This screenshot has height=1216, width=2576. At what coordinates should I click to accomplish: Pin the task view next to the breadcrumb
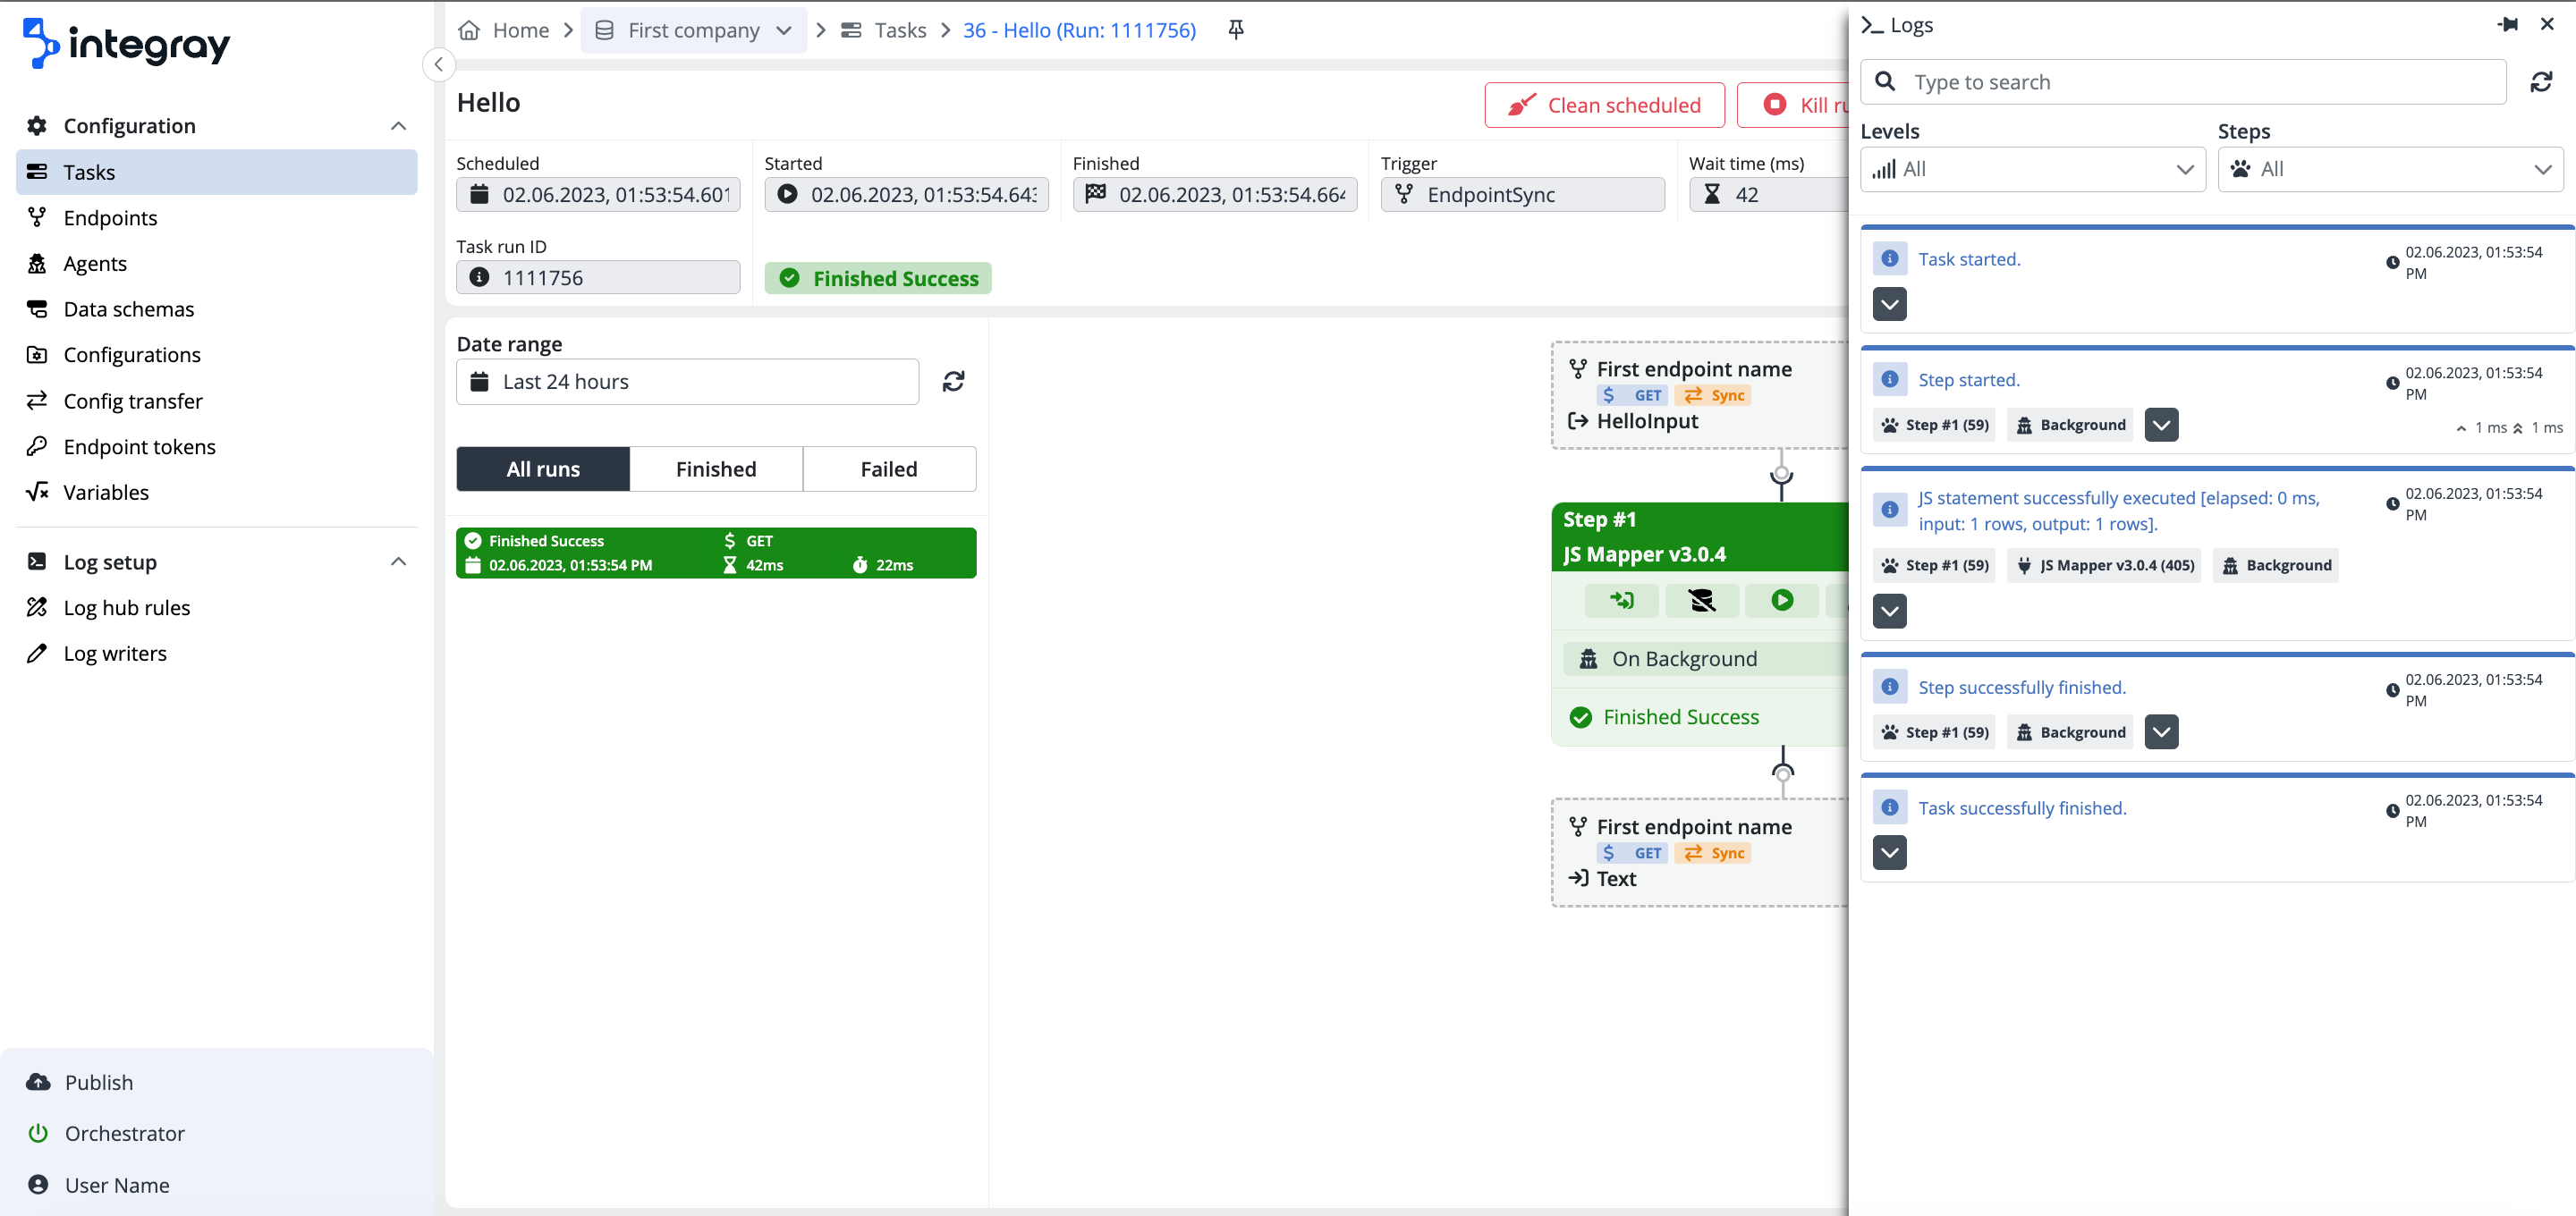1235,29
